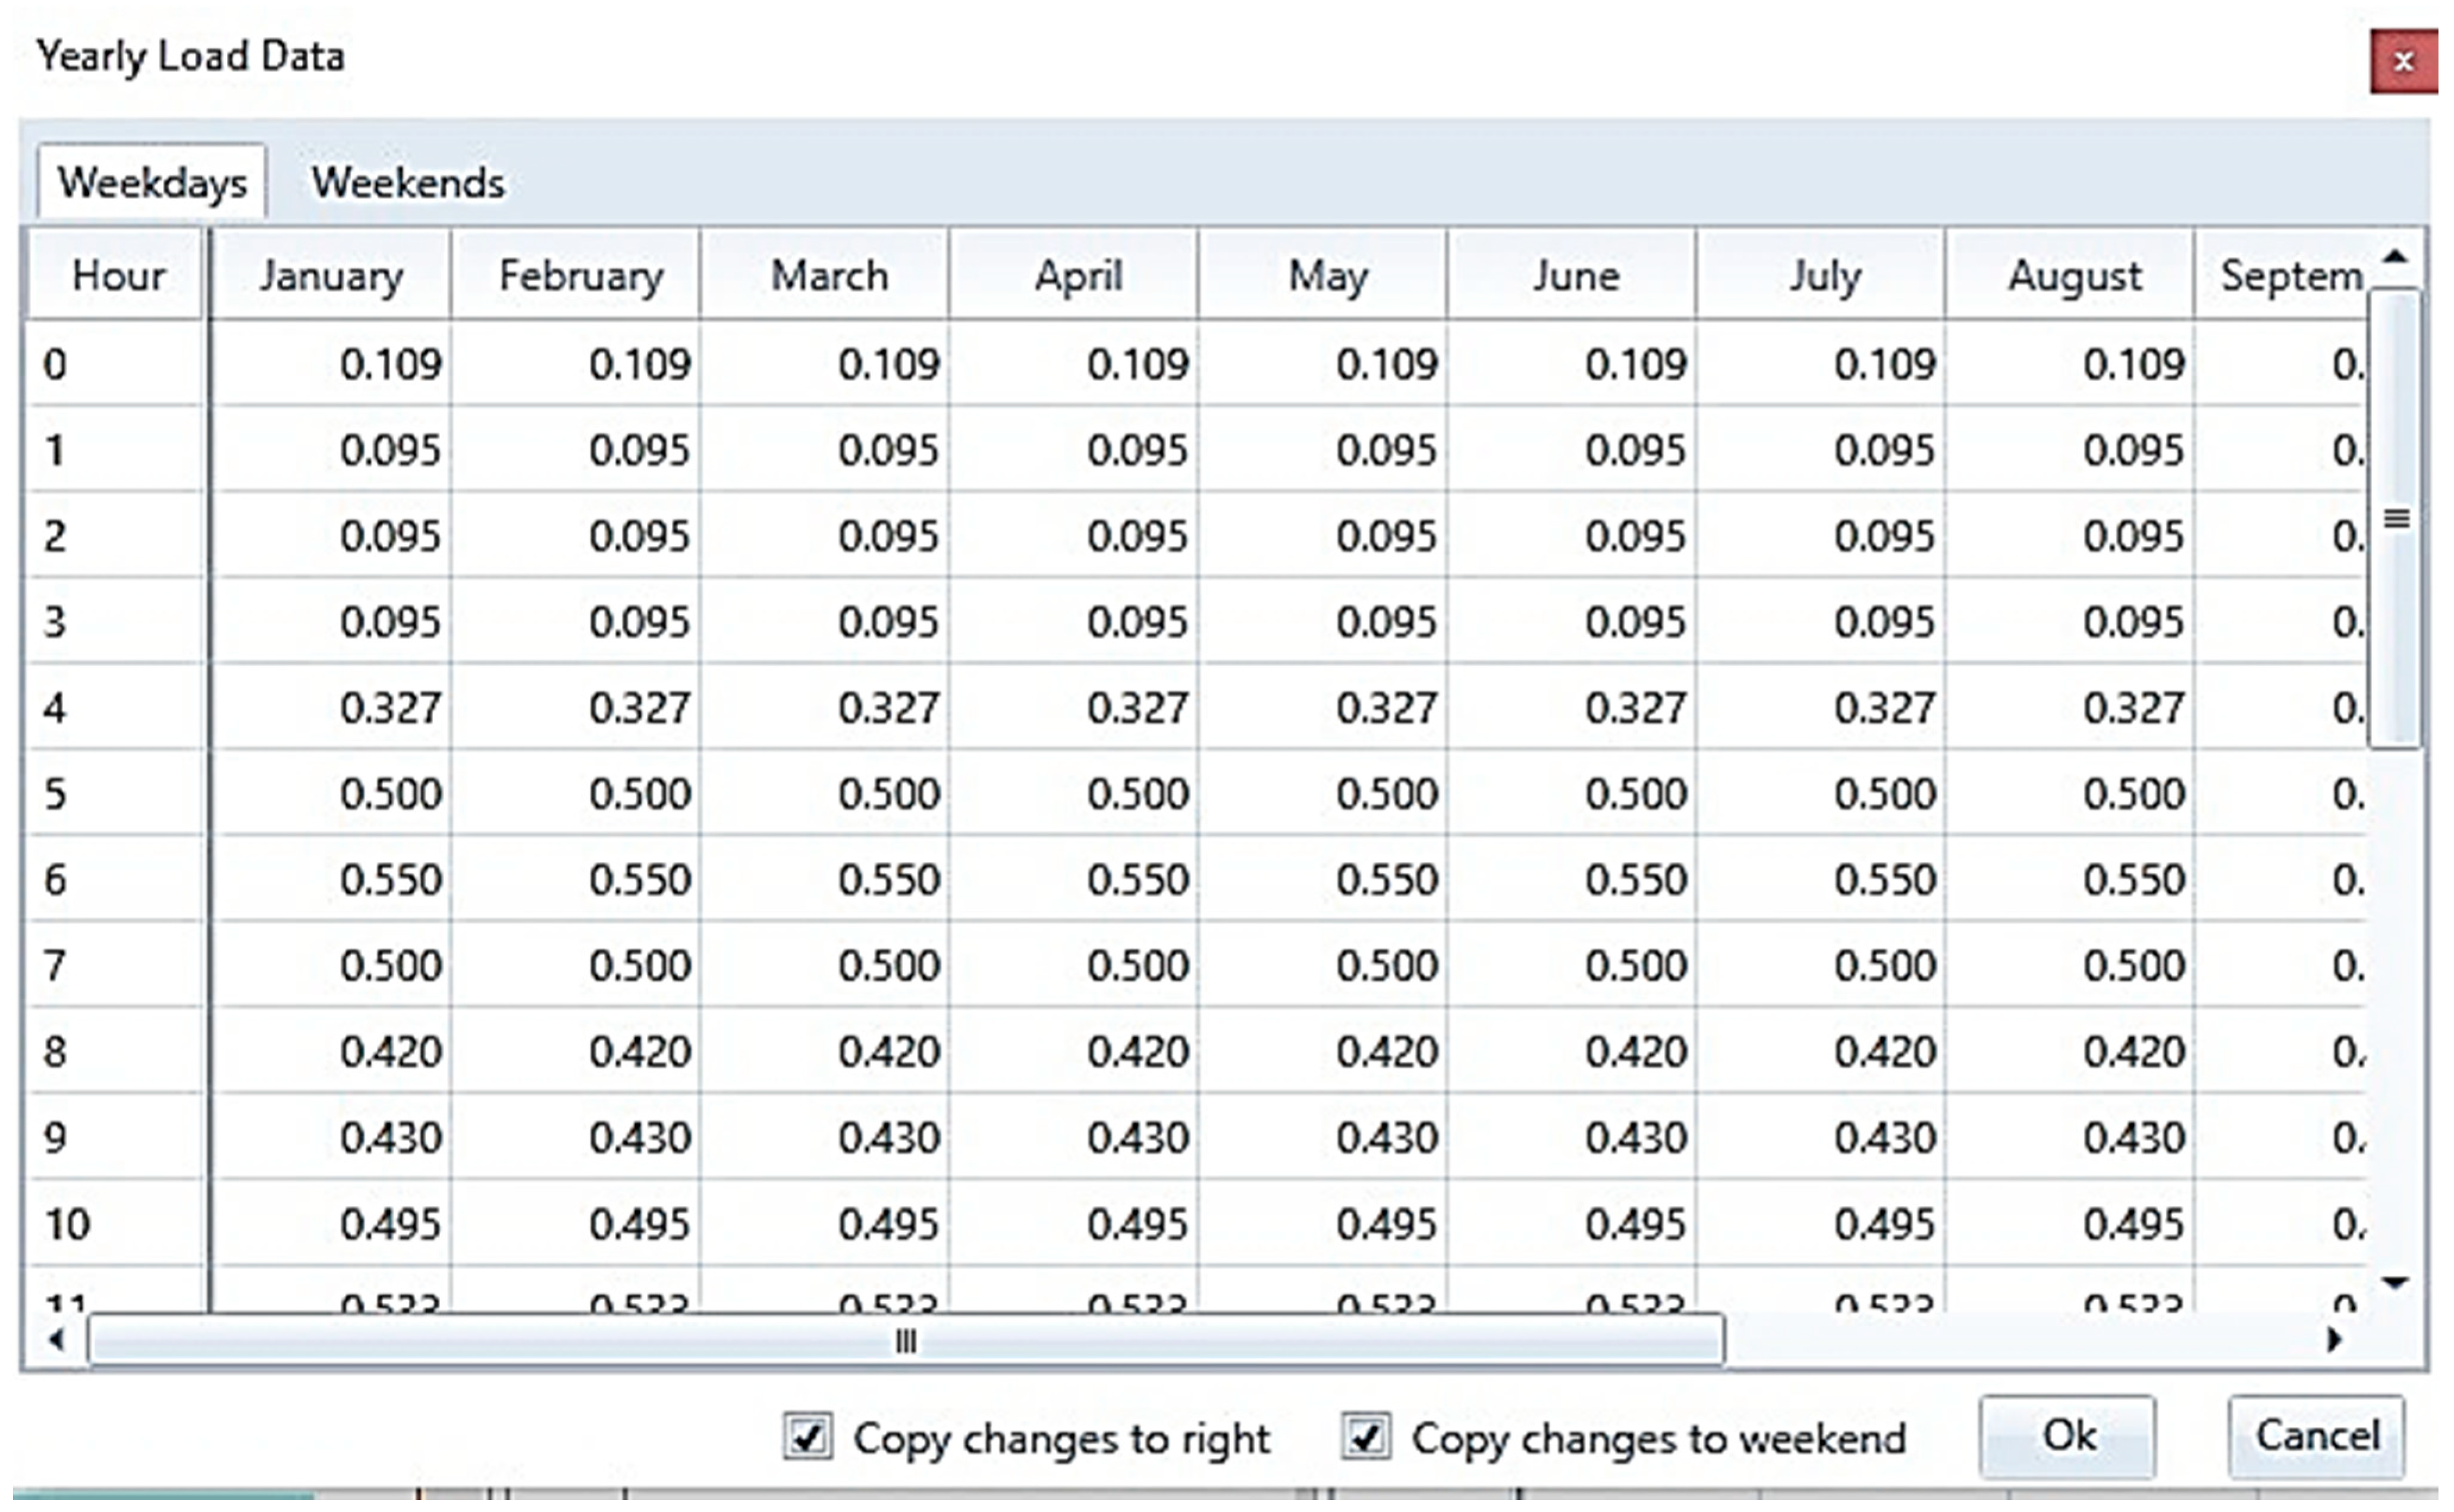Click the horizontal scrollbar left arrow
The height and width of the screenshot is (1512, 2454).
(x=56, y=1339)
